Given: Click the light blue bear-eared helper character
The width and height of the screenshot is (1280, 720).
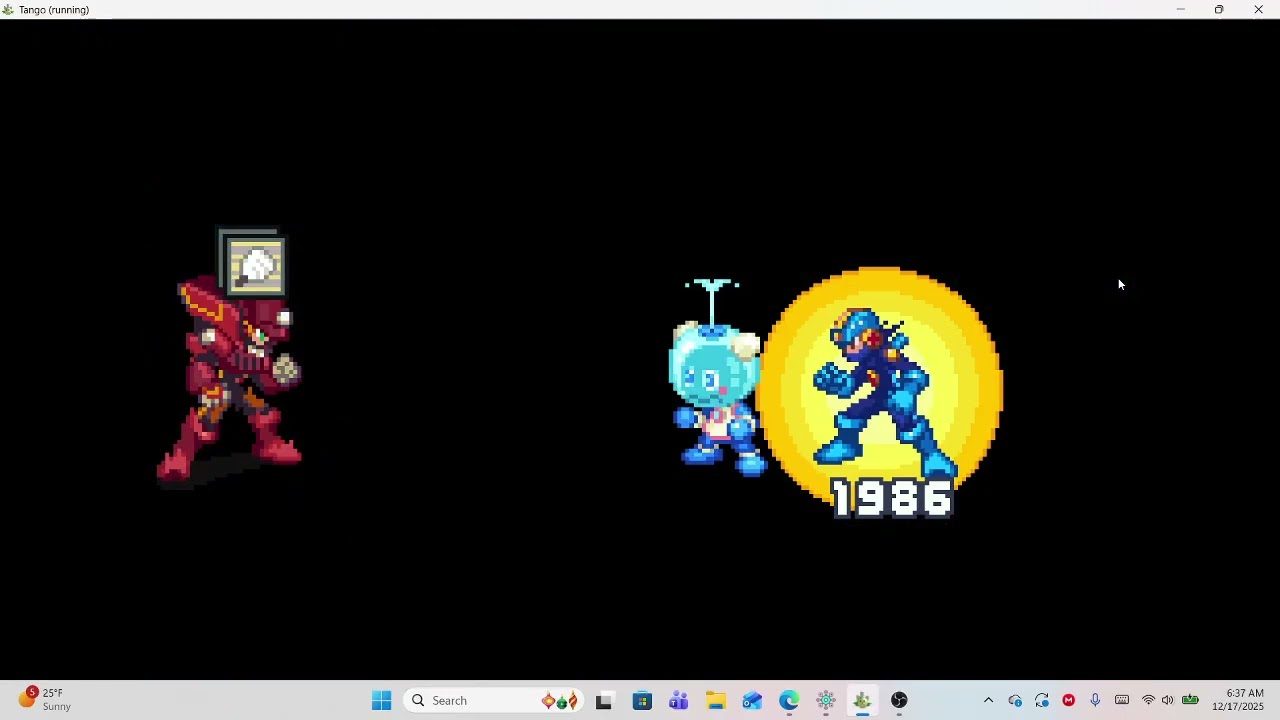Looking at the screenshot, I should tap(715, 378).
